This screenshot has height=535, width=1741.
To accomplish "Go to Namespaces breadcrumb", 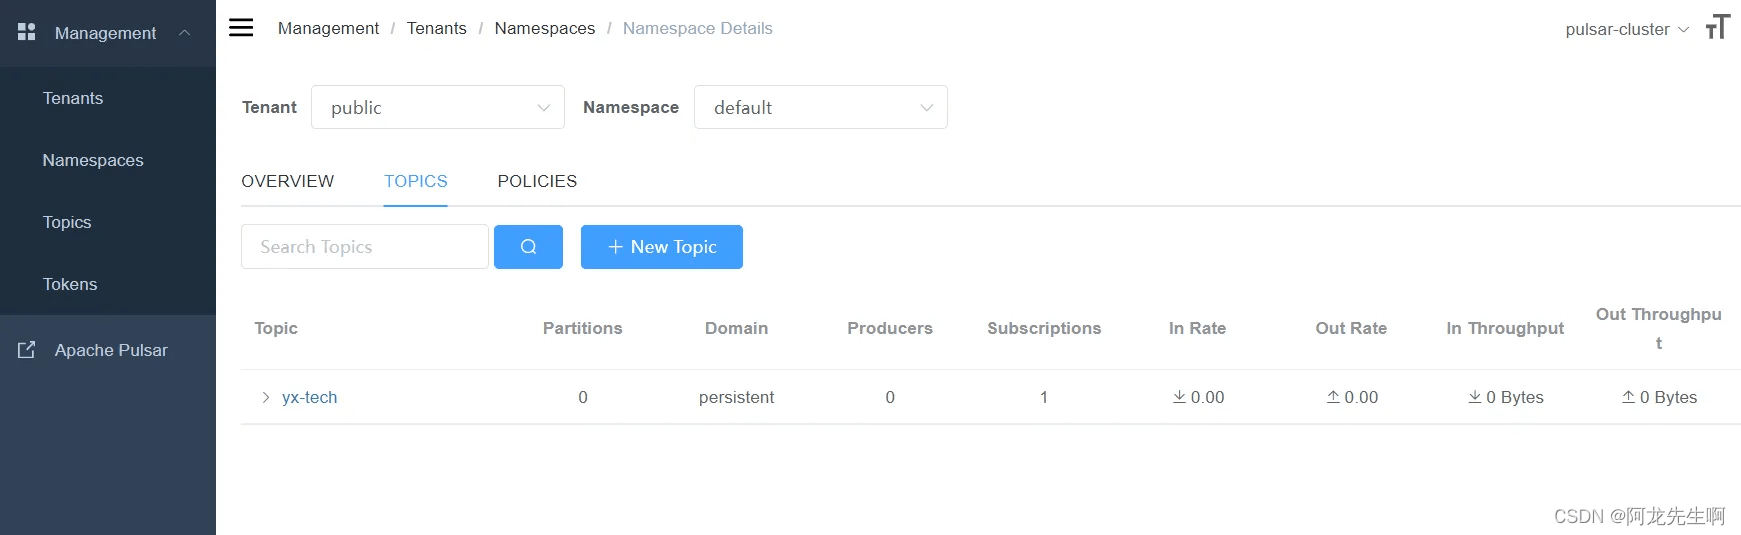I will [545, 28].
